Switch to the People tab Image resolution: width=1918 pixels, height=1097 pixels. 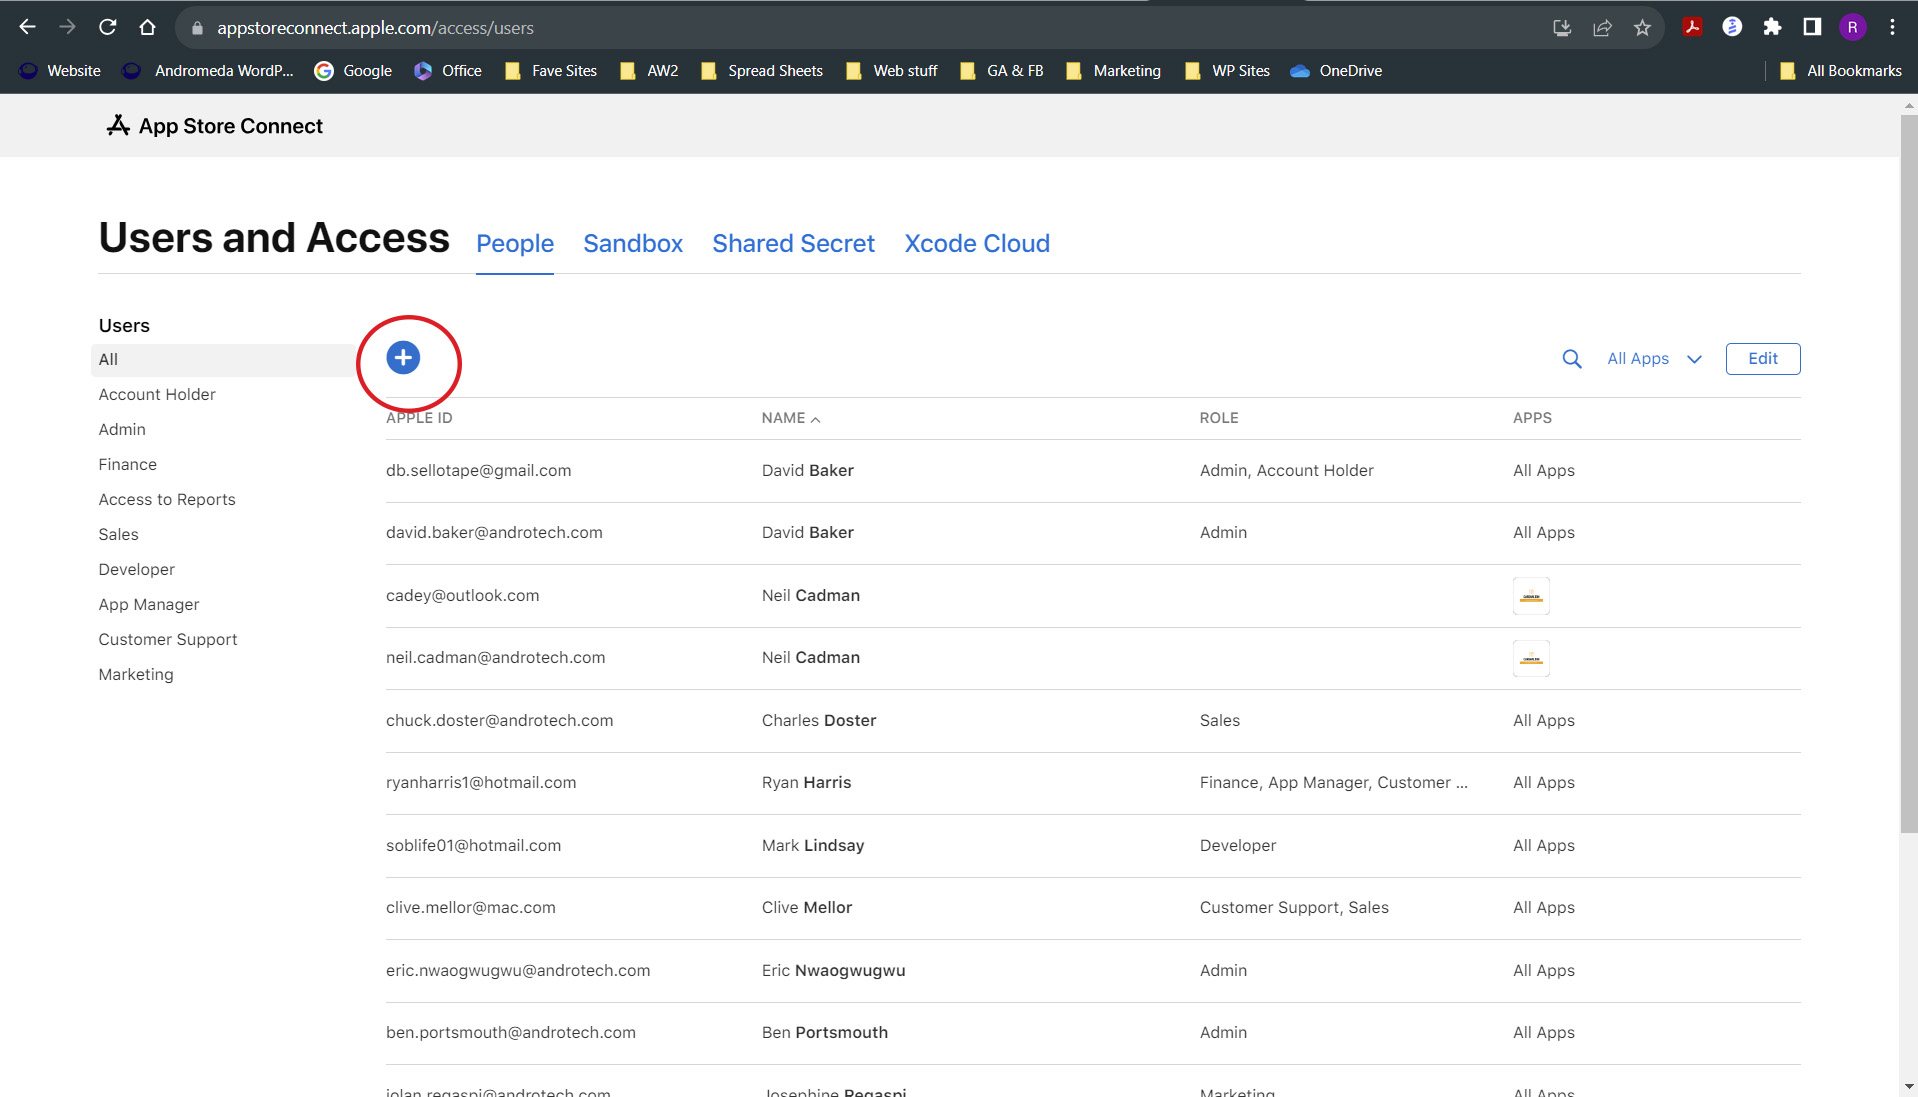(x=515, y=244)
